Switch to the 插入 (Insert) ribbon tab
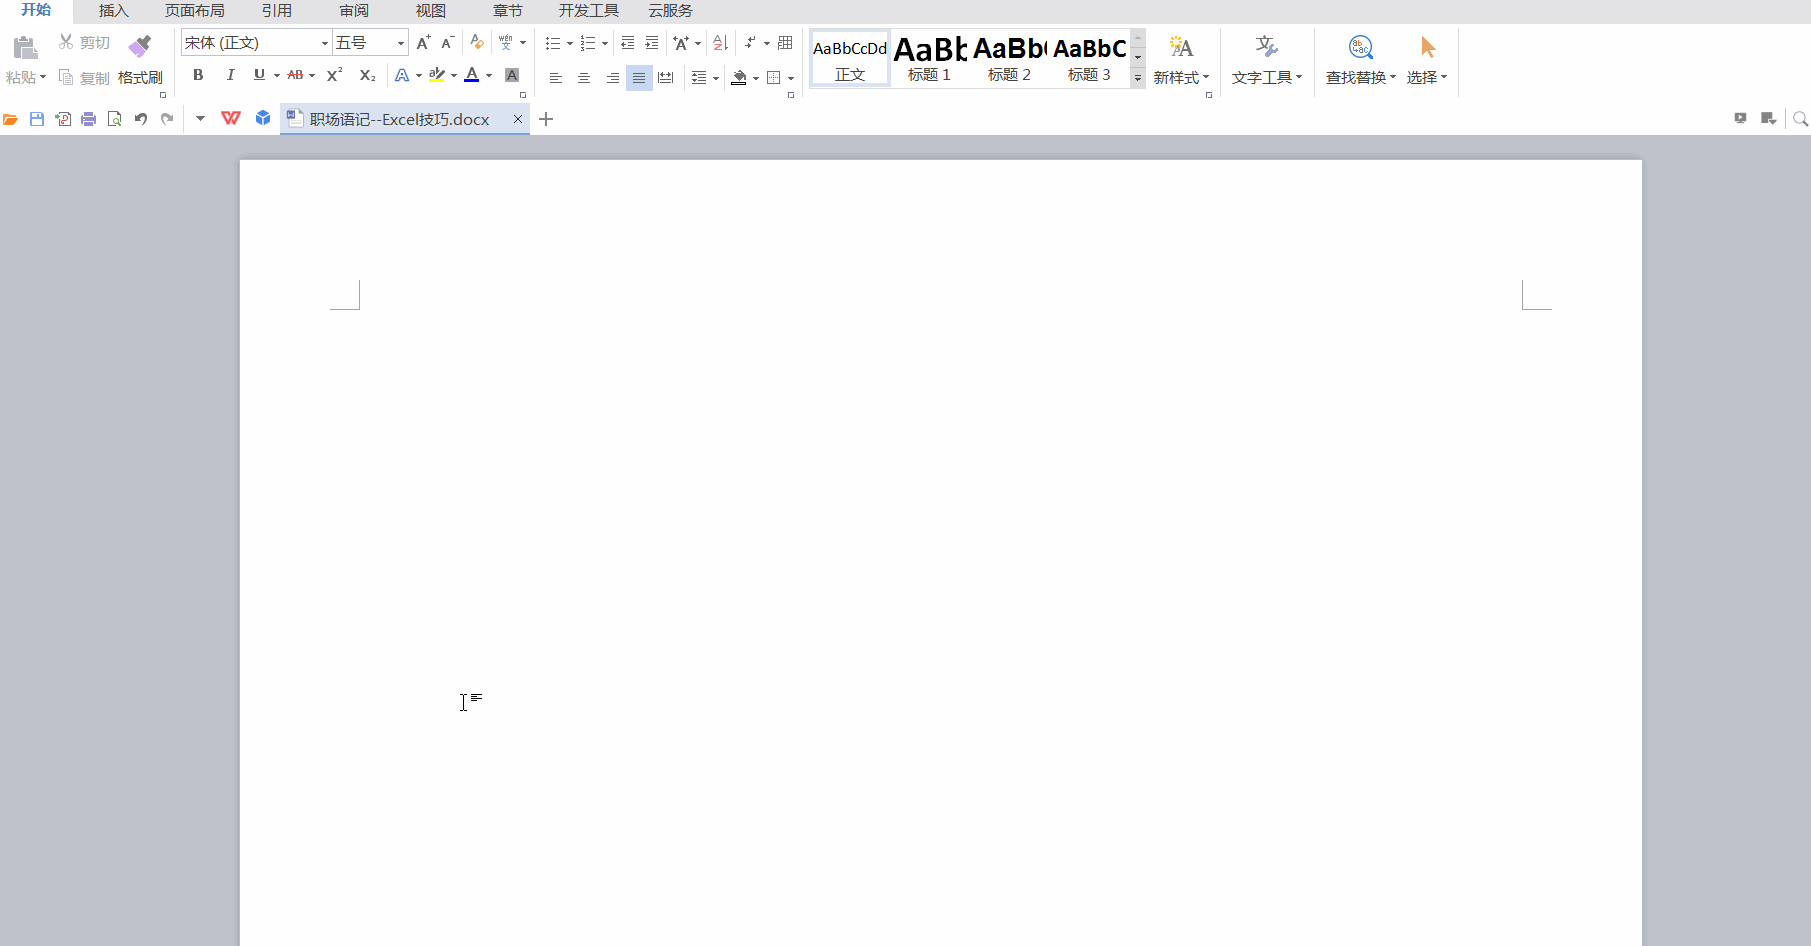The height and width of the screenshot is (946, 1811). [x=114, y=11]
